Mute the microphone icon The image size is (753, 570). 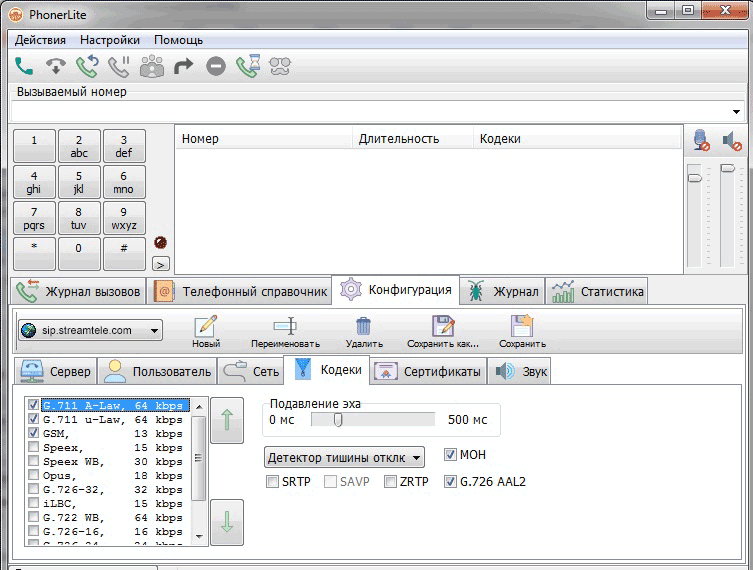[x=702, y=141]
